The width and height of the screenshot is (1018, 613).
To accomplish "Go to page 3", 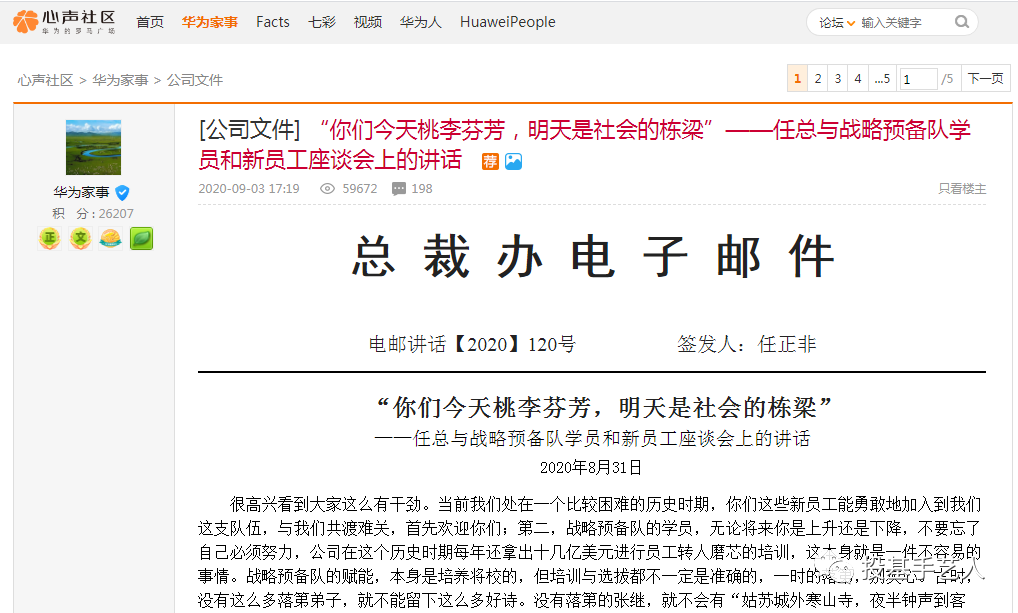I will (838, 79).
